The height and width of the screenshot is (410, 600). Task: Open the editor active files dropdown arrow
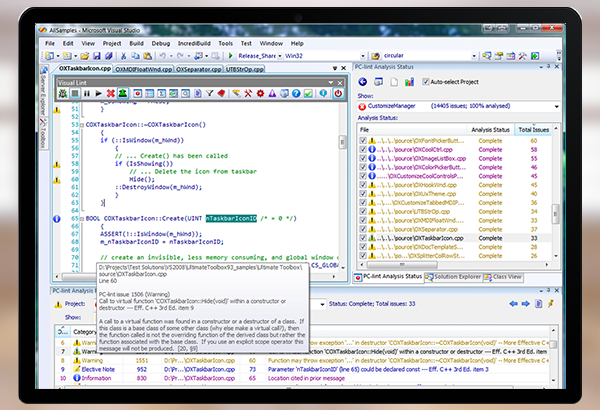[x=335, y=68]
